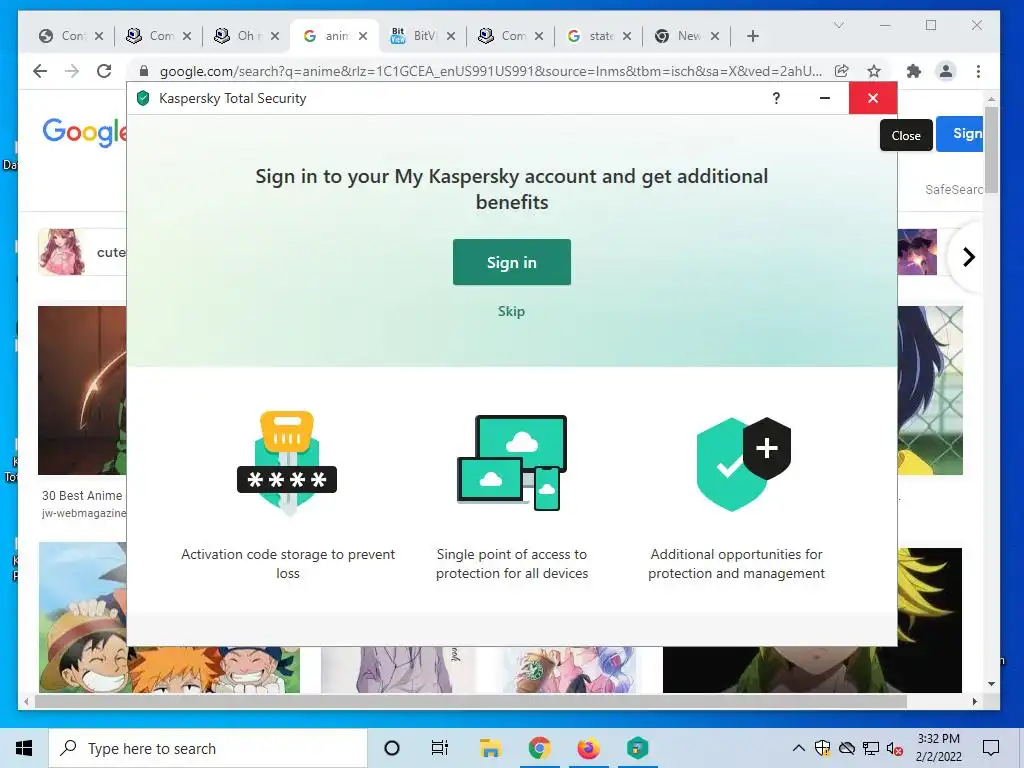Select the 'cute' anime suggestion chip
The height and width of the screenshot is (768, 1024).
(x=82, y=252)
